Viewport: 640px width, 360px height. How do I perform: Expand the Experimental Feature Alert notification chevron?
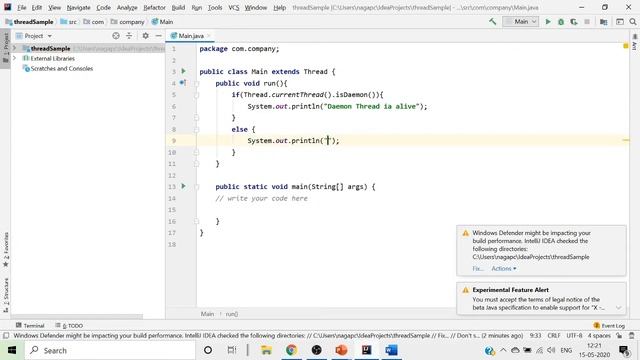click(618, 308)
